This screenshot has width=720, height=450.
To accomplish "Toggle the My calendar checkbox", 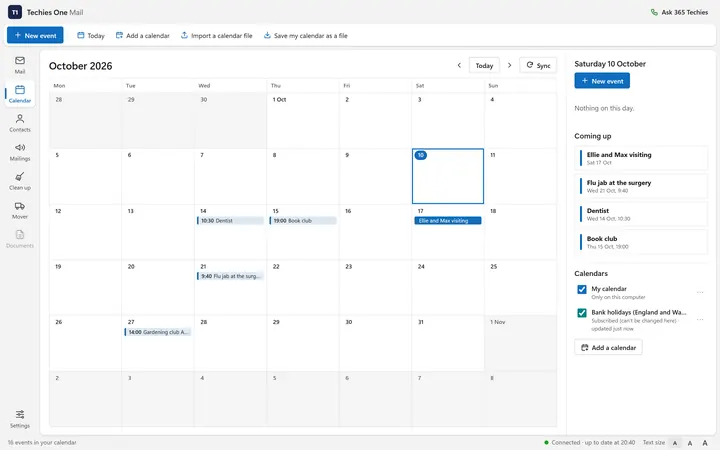I will 582,289.
